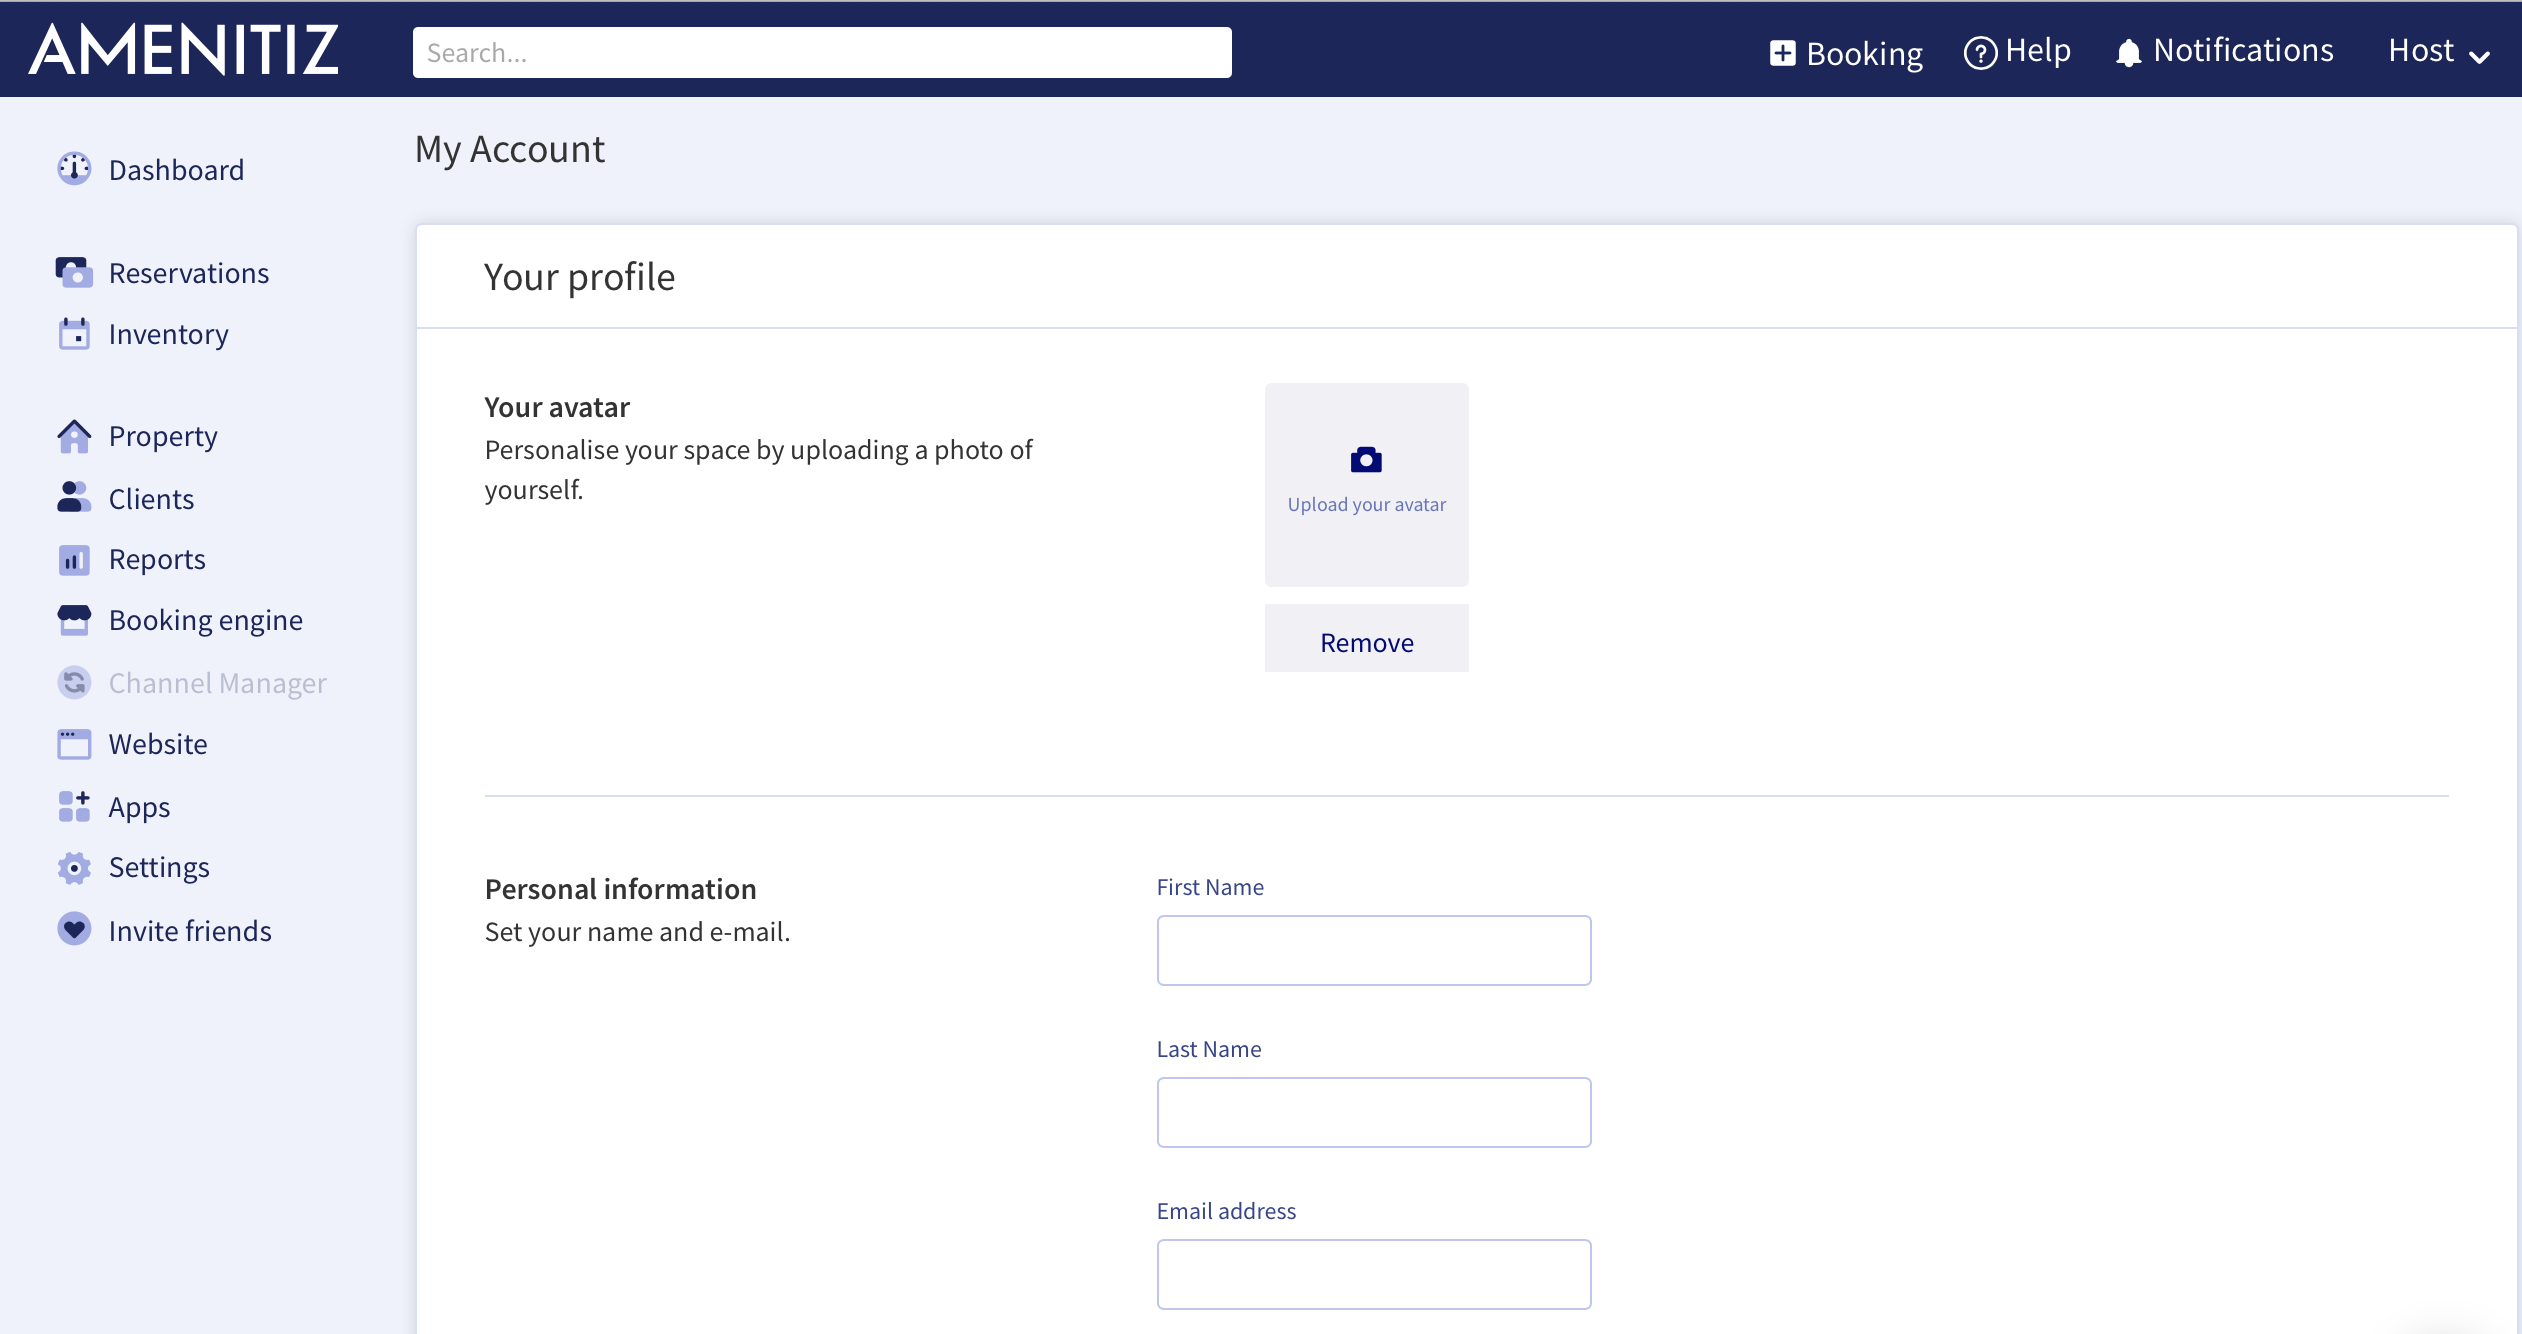
Task: Click the Booking button in header
Action: click(x=1846, y=53)
